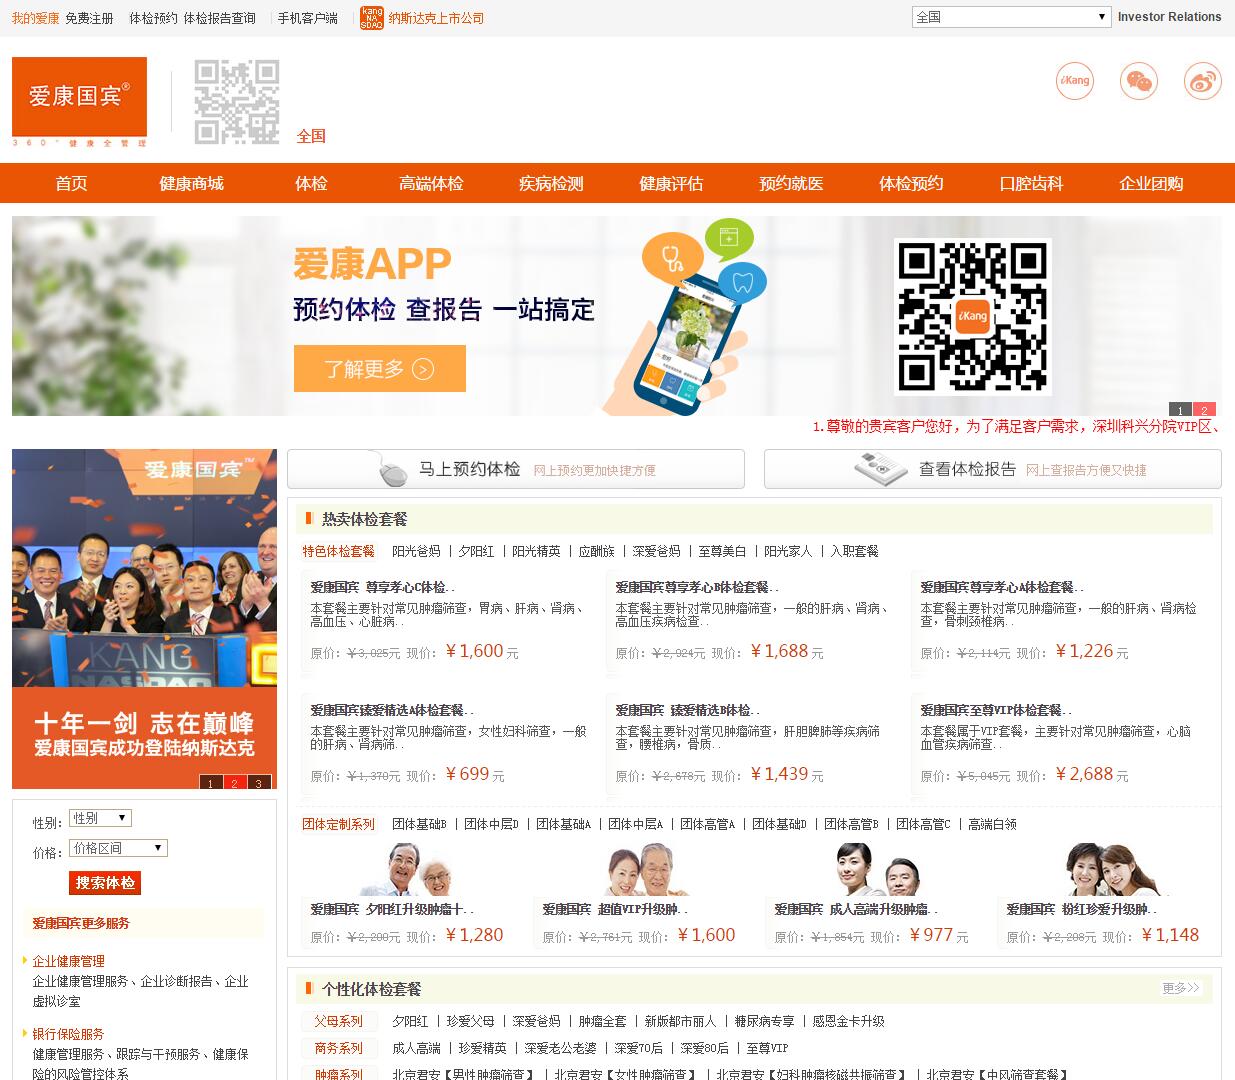Open 尊享孝心体检 package priced ¥1,600
This screenshot has height=1080, width=1235.
pos(382,587)
